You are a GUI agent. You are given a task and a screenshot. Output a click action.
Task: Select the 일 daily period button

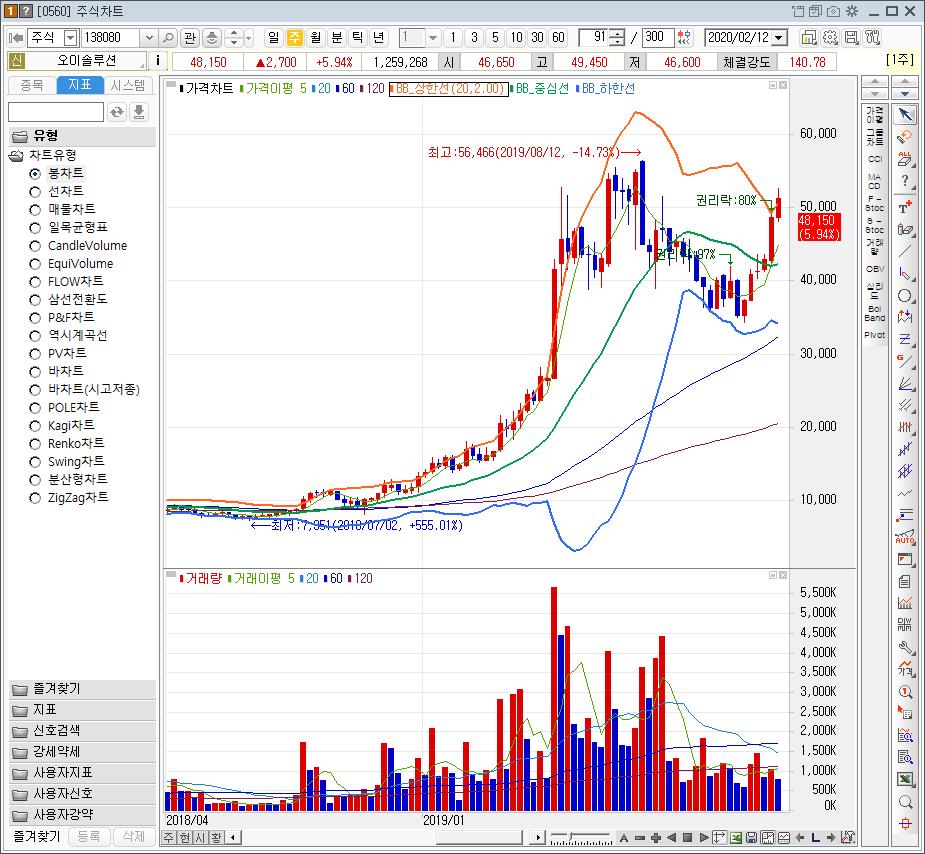coord(273,38)
